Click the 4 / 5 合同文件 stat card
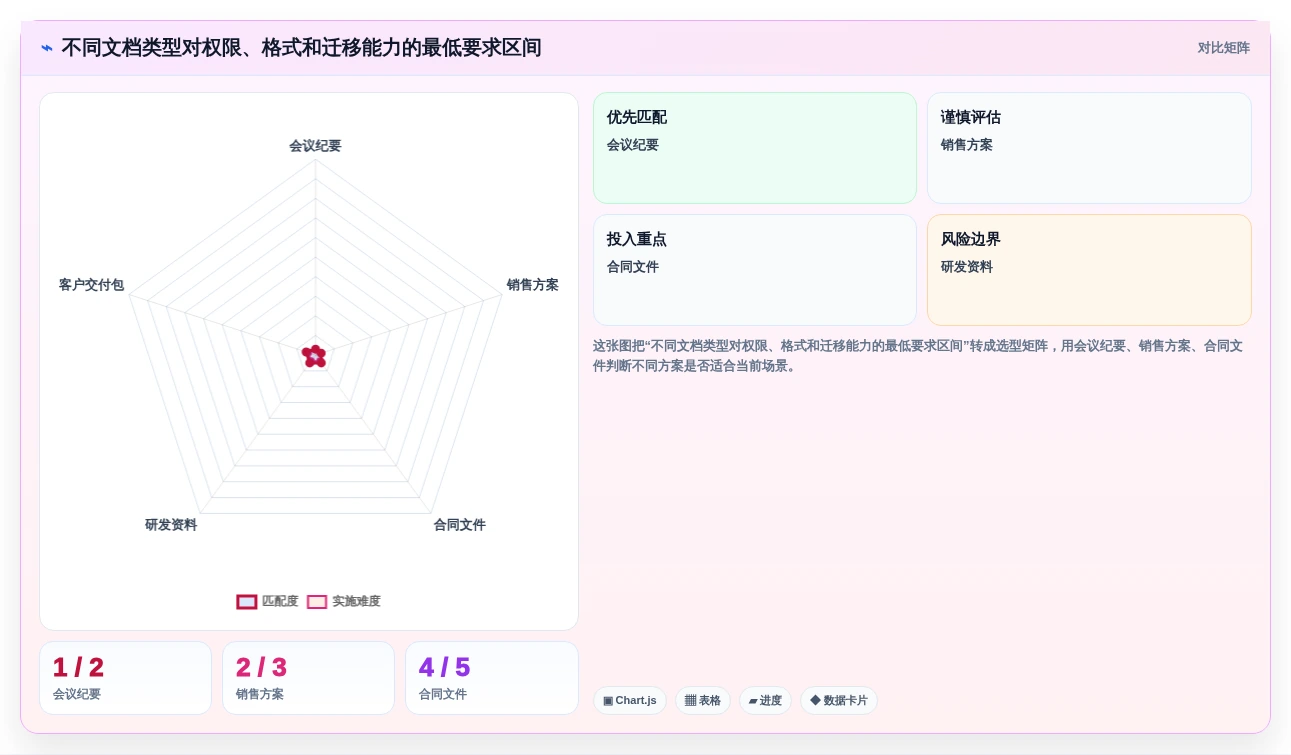 point(492,678)
